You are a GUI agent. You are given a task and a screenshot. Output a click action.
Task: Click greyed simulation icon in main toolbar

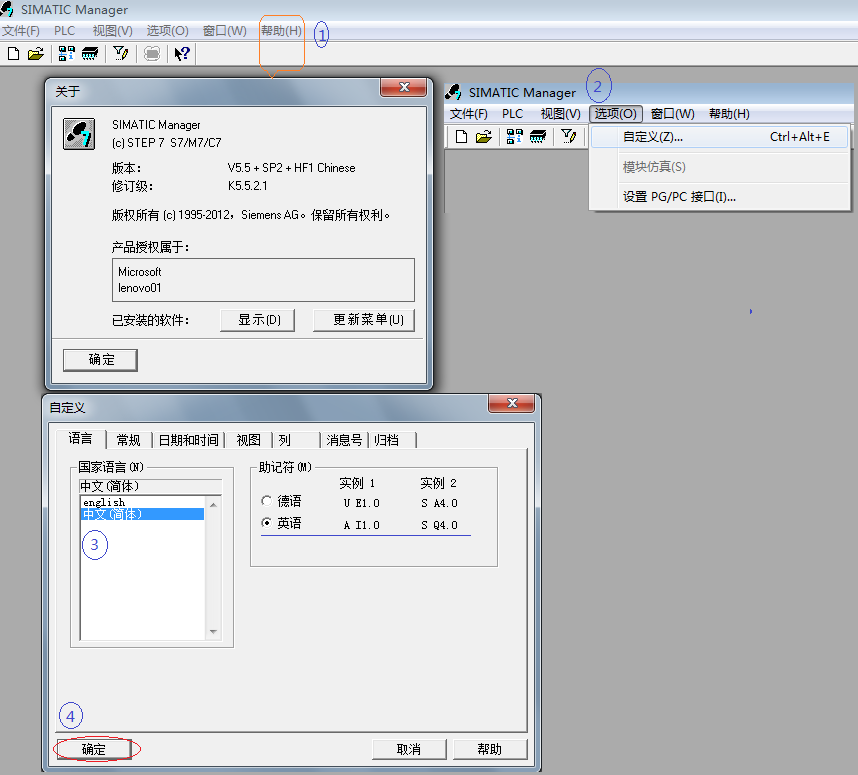(x=152, y=54)
